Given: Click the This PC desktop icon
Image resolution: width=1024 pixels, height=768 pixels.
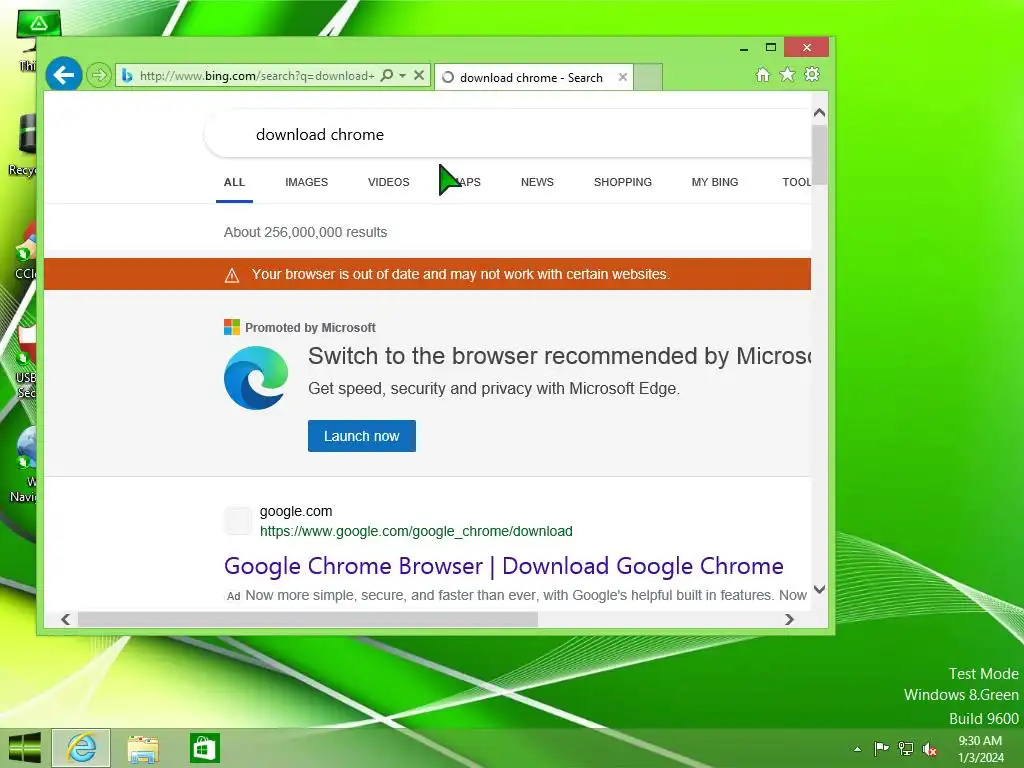Looking at the screenshot, I should (x=27, y=40).
